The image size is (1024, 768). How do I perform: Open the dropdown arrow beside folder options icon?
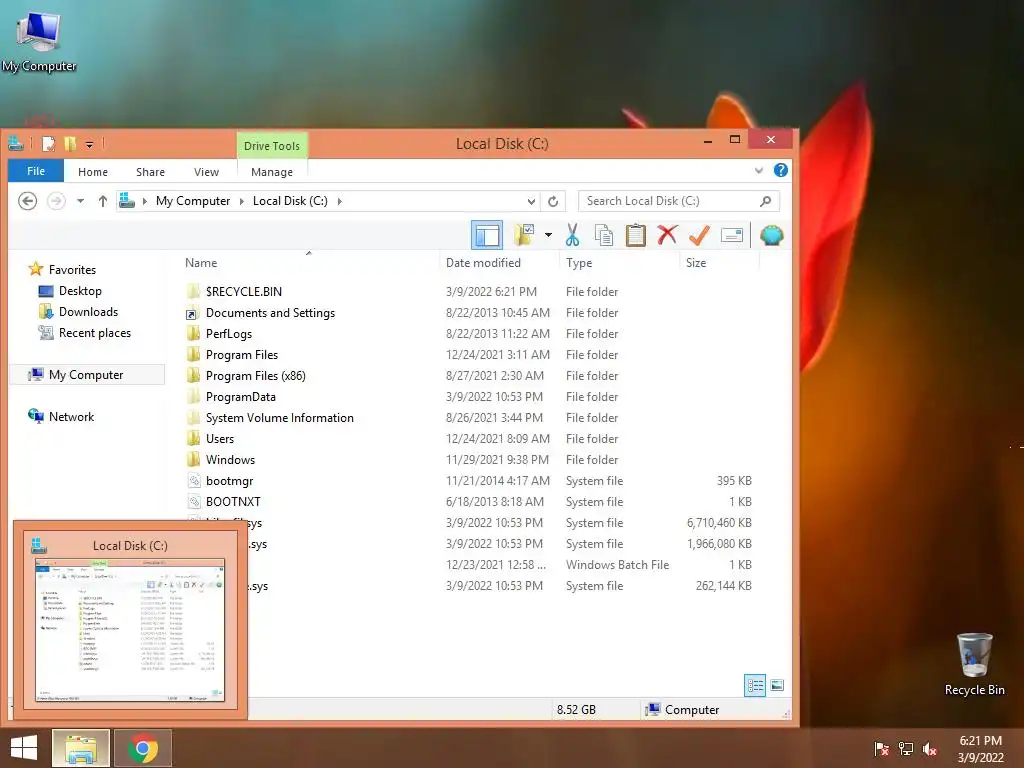(548, 235)
